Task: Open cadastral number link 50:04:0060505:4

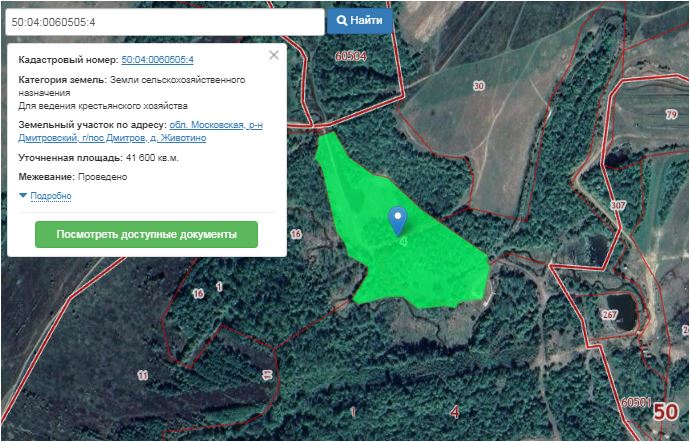Action: (x=157, y=60)
